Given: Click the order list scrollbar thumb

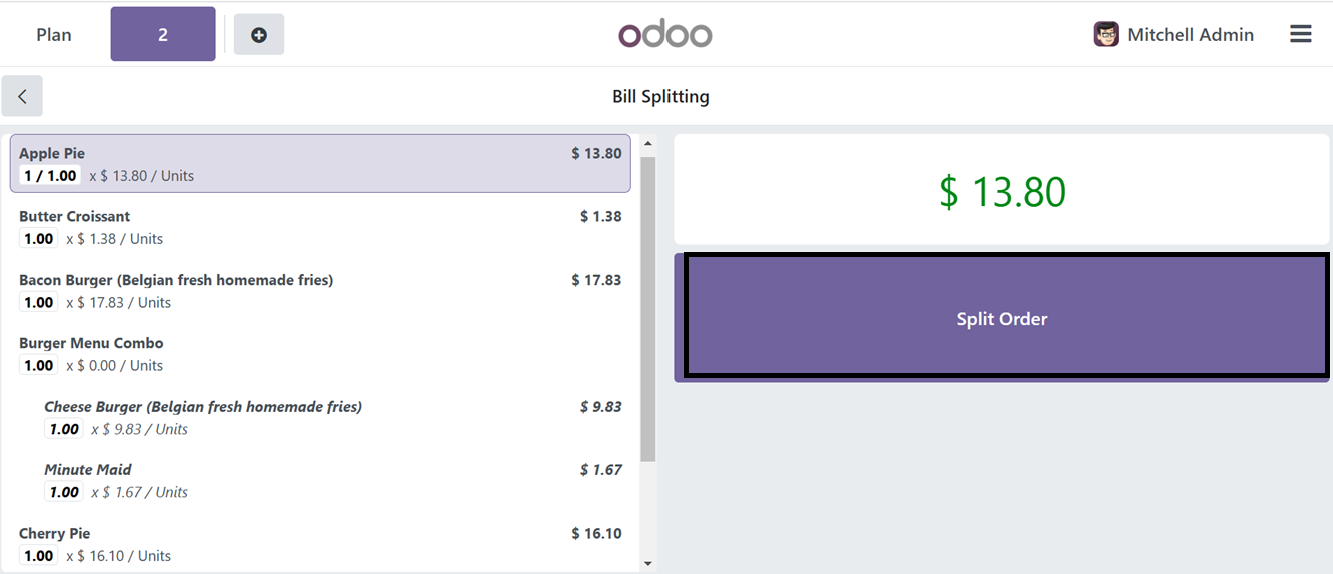Looking at the screenshot, I should coord(648,309).
